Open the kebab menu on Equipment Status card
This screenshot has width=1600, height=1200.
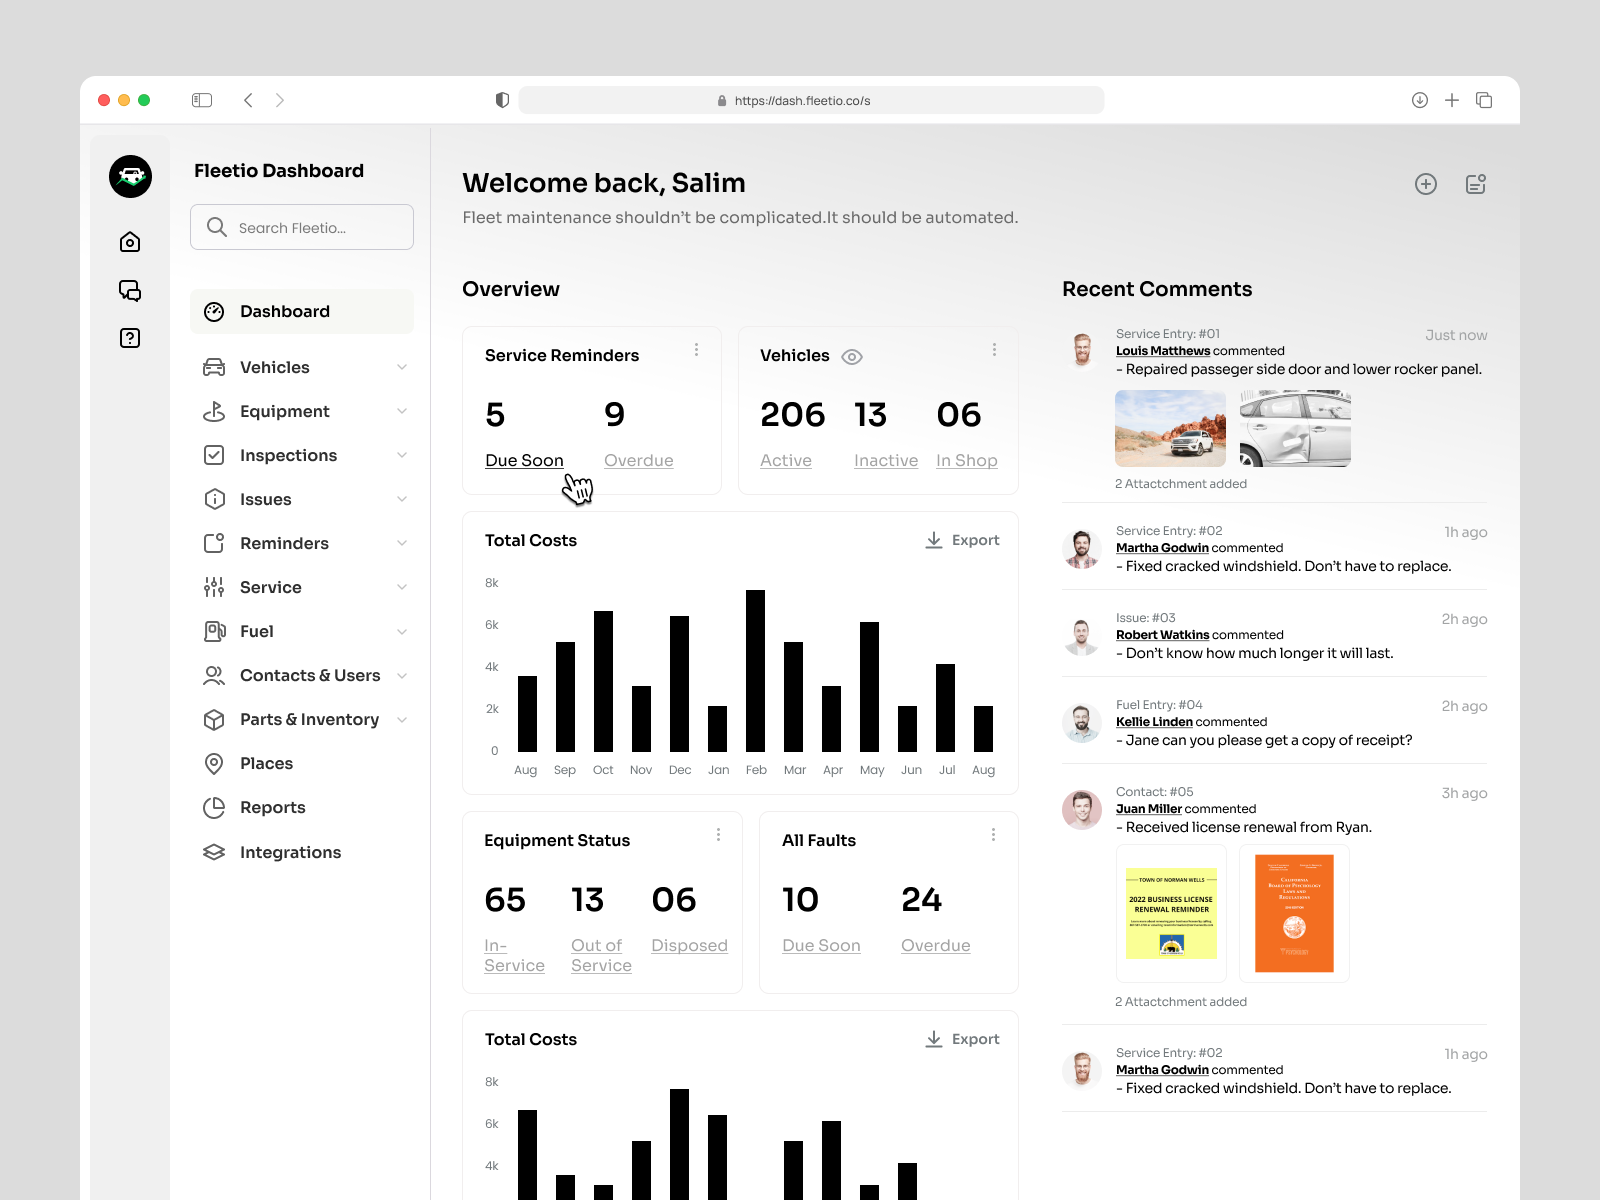point(718,834)
